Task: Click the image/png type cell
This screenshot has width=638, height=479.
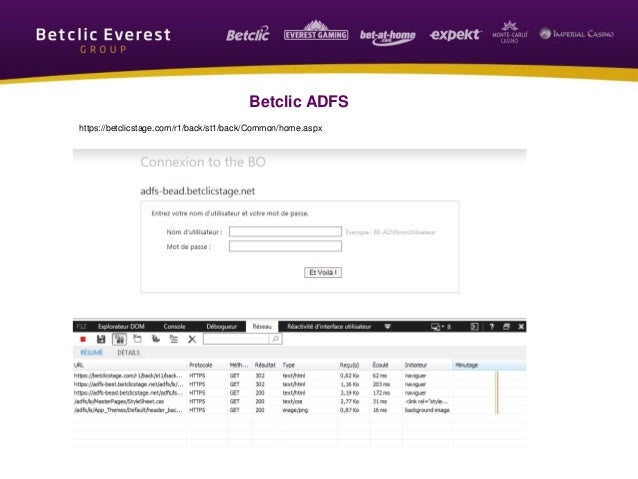Action: pyautogui.click(x=295, y=410)
